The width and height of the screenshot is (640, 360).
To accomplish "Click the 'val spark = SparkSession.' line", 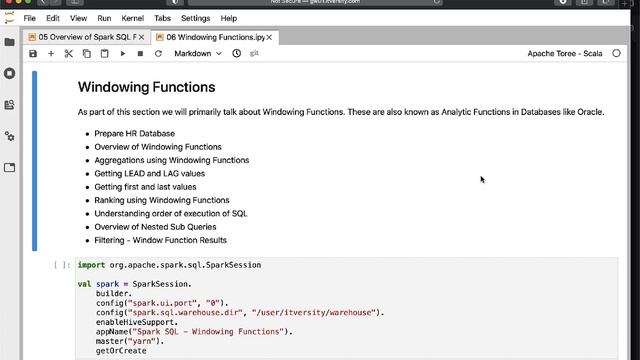I will [x=135, y=284].
